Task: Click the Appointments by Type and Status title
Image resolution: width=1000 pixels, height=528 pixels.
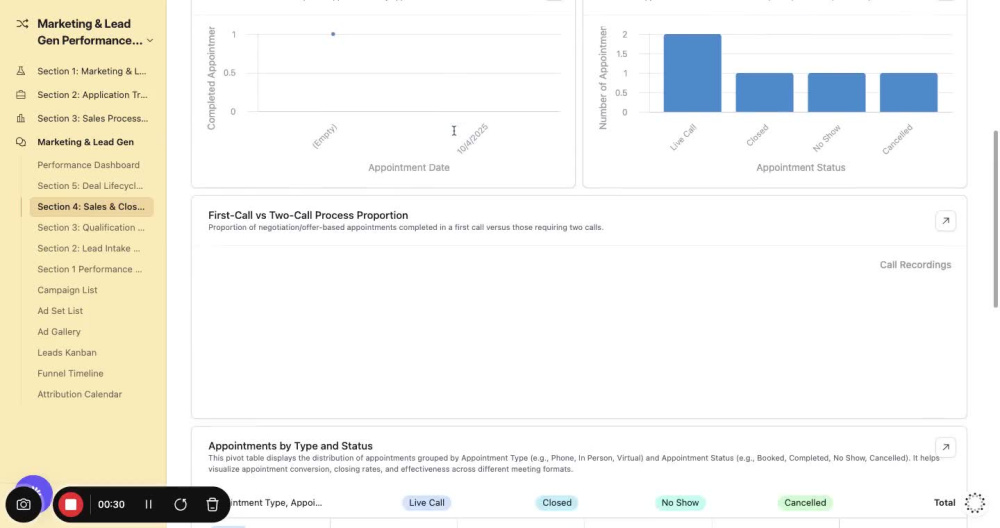Action: (x=290, y=446)
